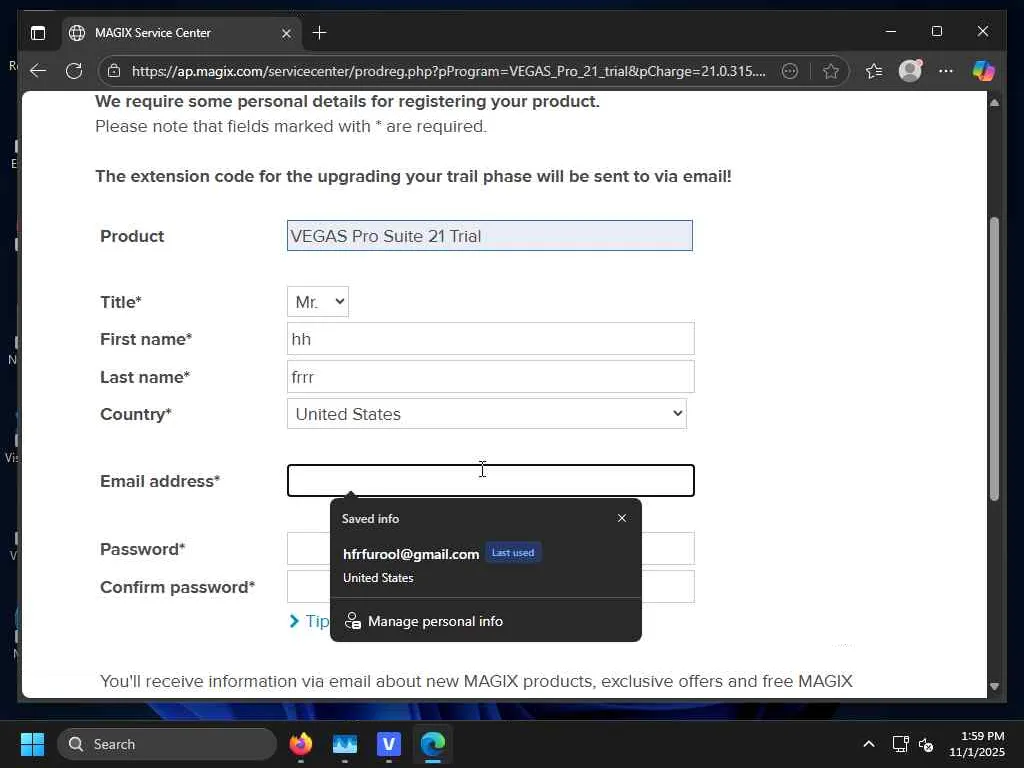Screen dimensions: 1024x768
Task: Add this page to favorites star
Action: pos(830,71)
